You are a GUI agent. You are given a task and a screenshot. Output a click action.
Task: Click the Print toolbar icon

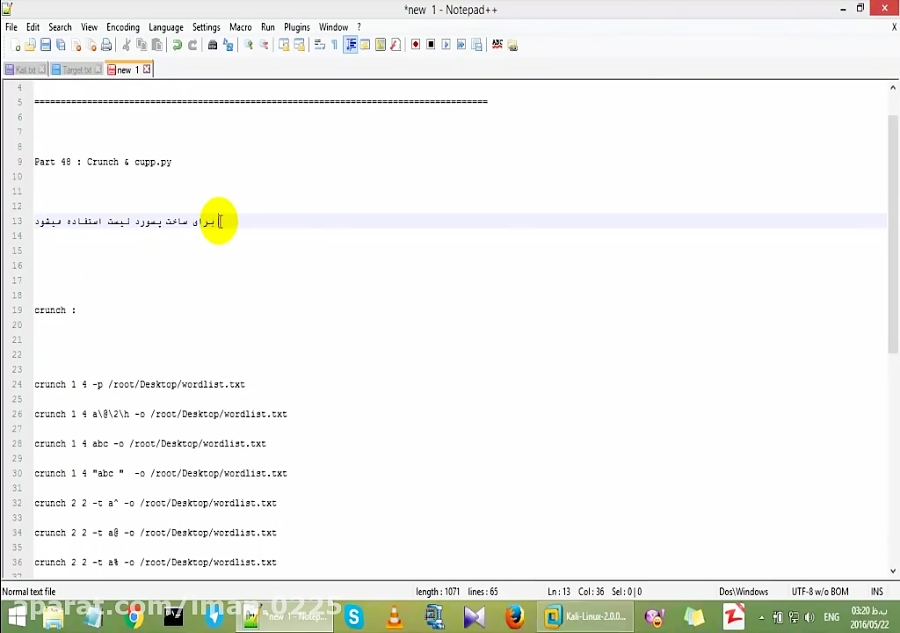107,45
